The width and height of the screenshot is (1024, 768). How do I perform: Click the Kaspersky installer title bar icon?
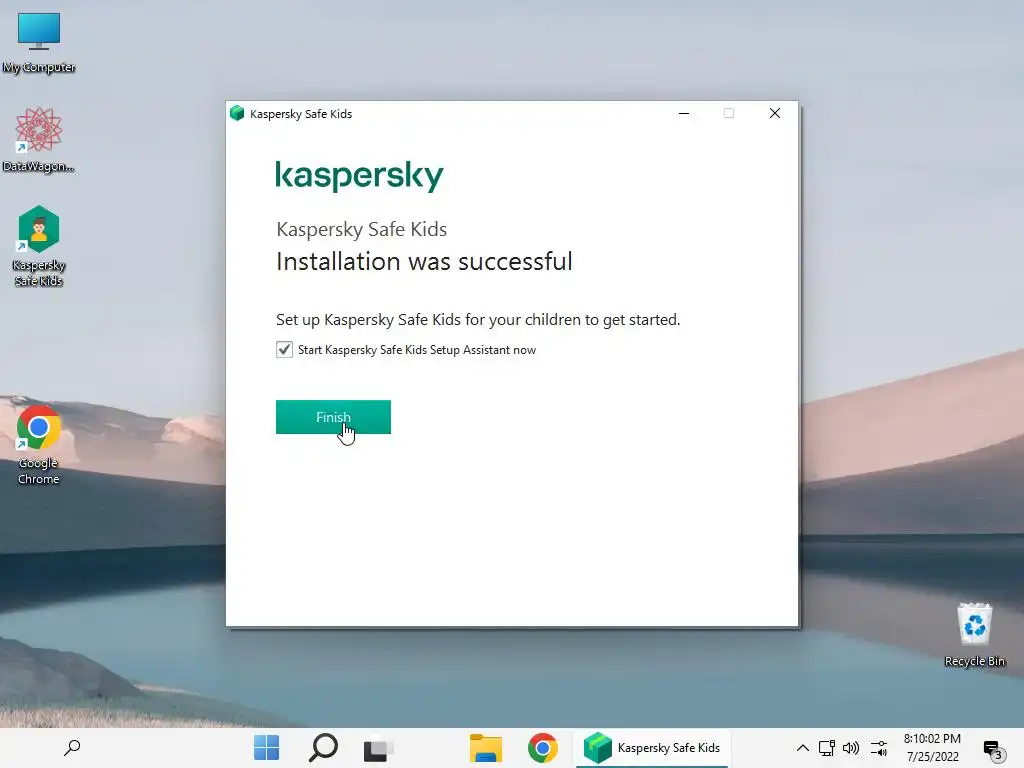coord(237,114)
